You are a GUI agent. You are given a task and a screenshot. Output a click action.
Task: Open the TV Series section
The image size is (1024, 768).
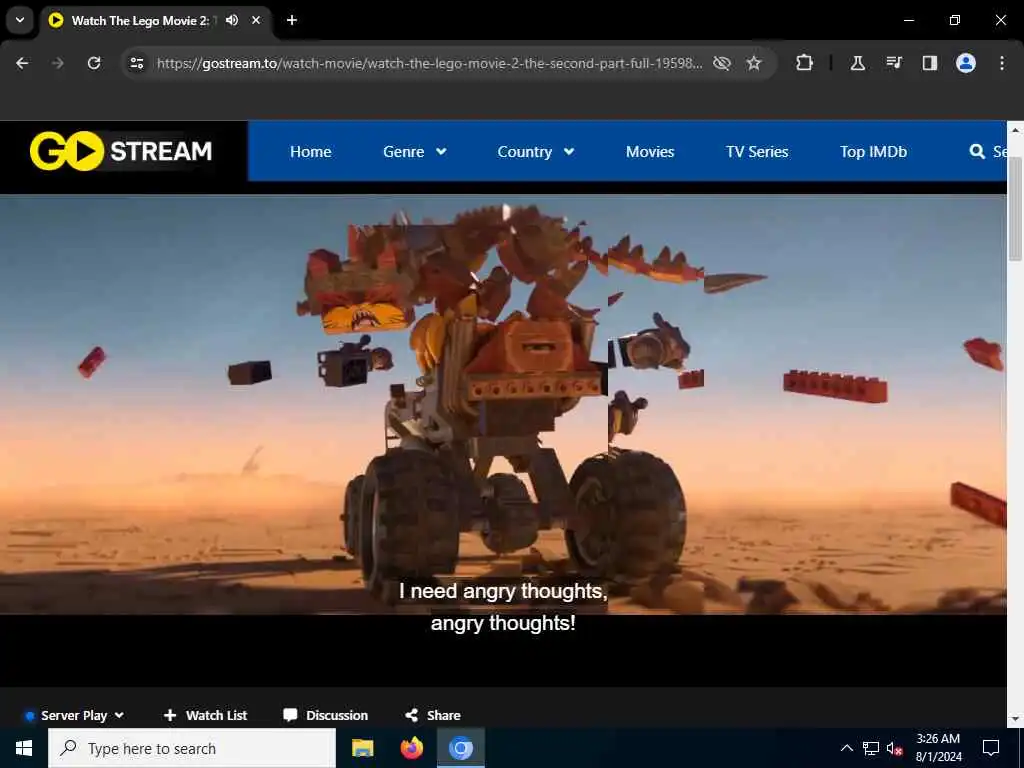click(757, 152)
